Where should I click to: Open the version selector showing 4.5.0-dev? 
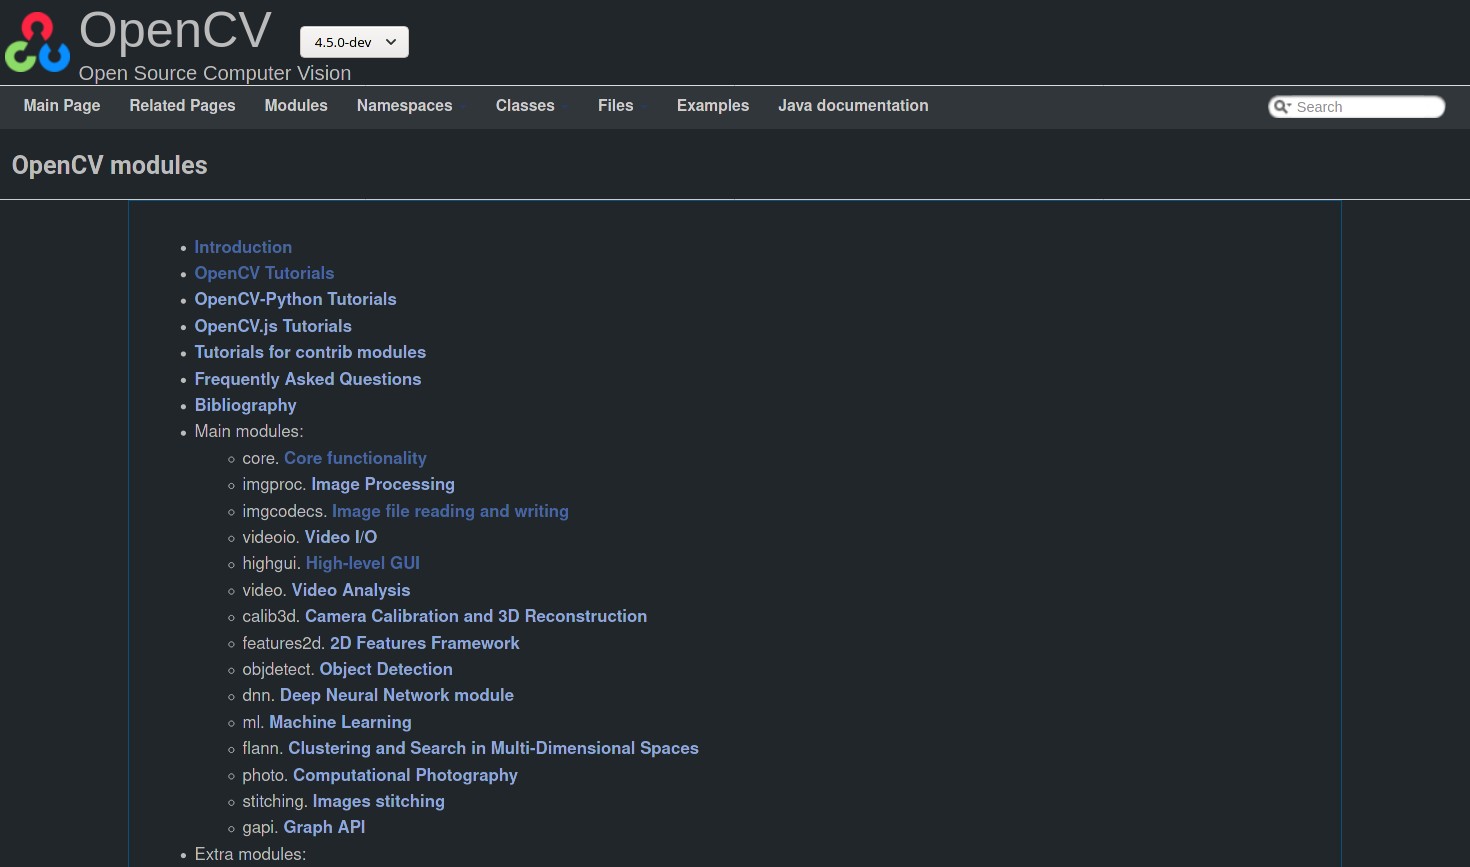tap(354, 42)
